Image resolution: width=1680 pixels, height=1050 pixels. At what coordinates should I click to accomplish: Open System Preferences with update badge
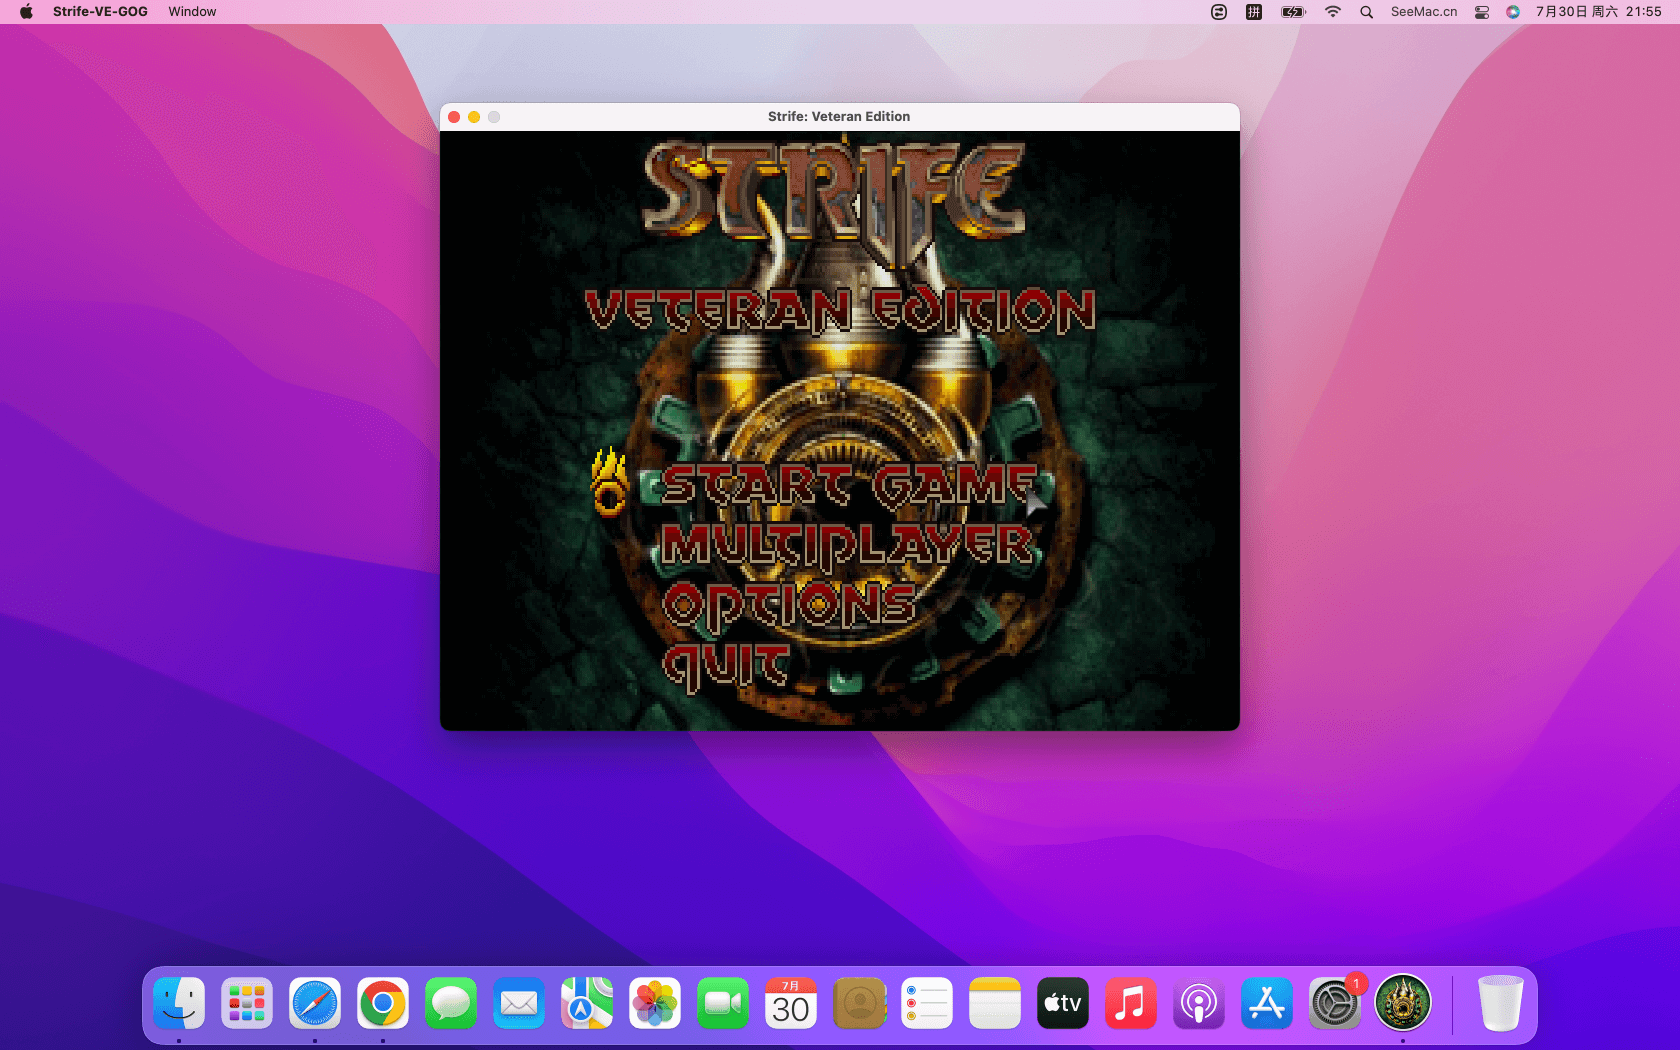click(x=1335, y=1003)
